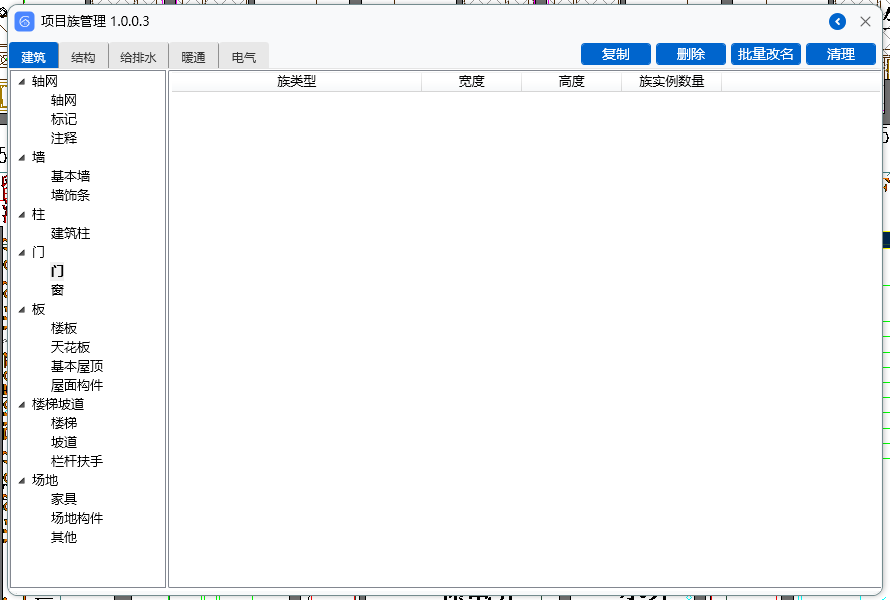Open the 给排水 tab
The width and height of the screenshot is (890, 600).
point(138,58)
